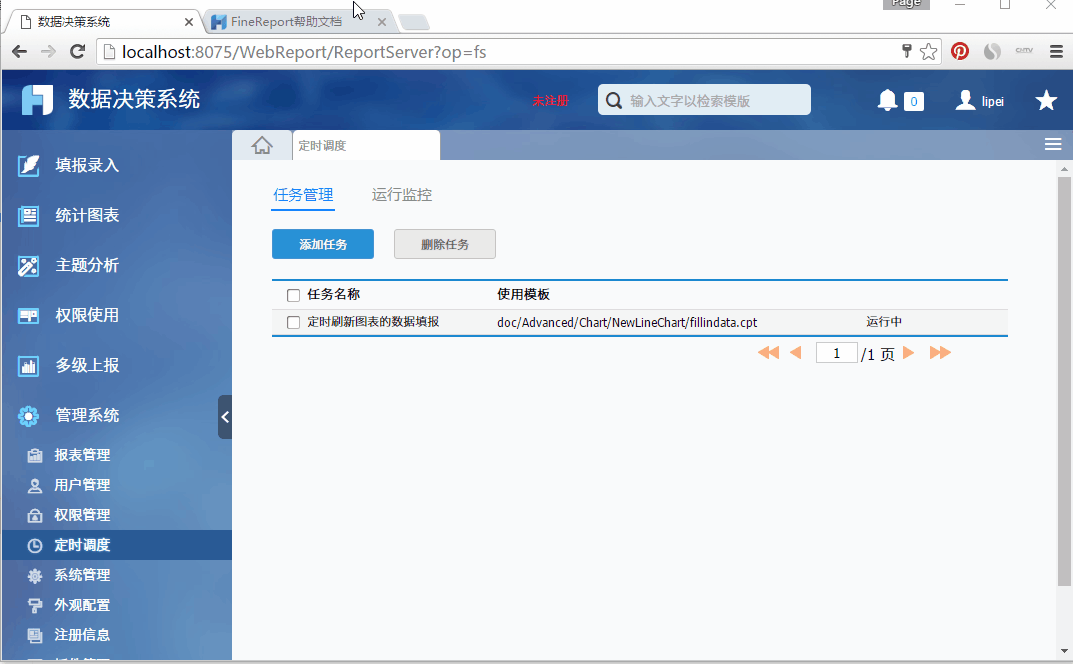Screen dimensions: 1073x664
Task: Open 报表管理 in the sidebar
Action: (x=82, y=455)
